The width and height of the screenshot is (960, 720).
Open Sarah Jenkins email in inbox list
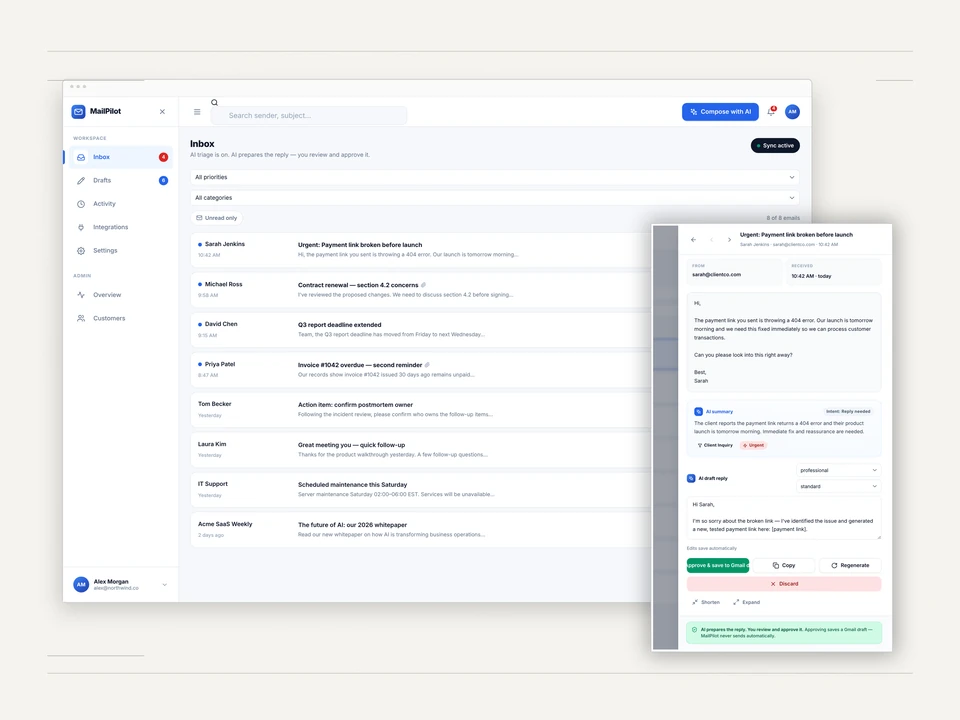(x=421, y=250)
